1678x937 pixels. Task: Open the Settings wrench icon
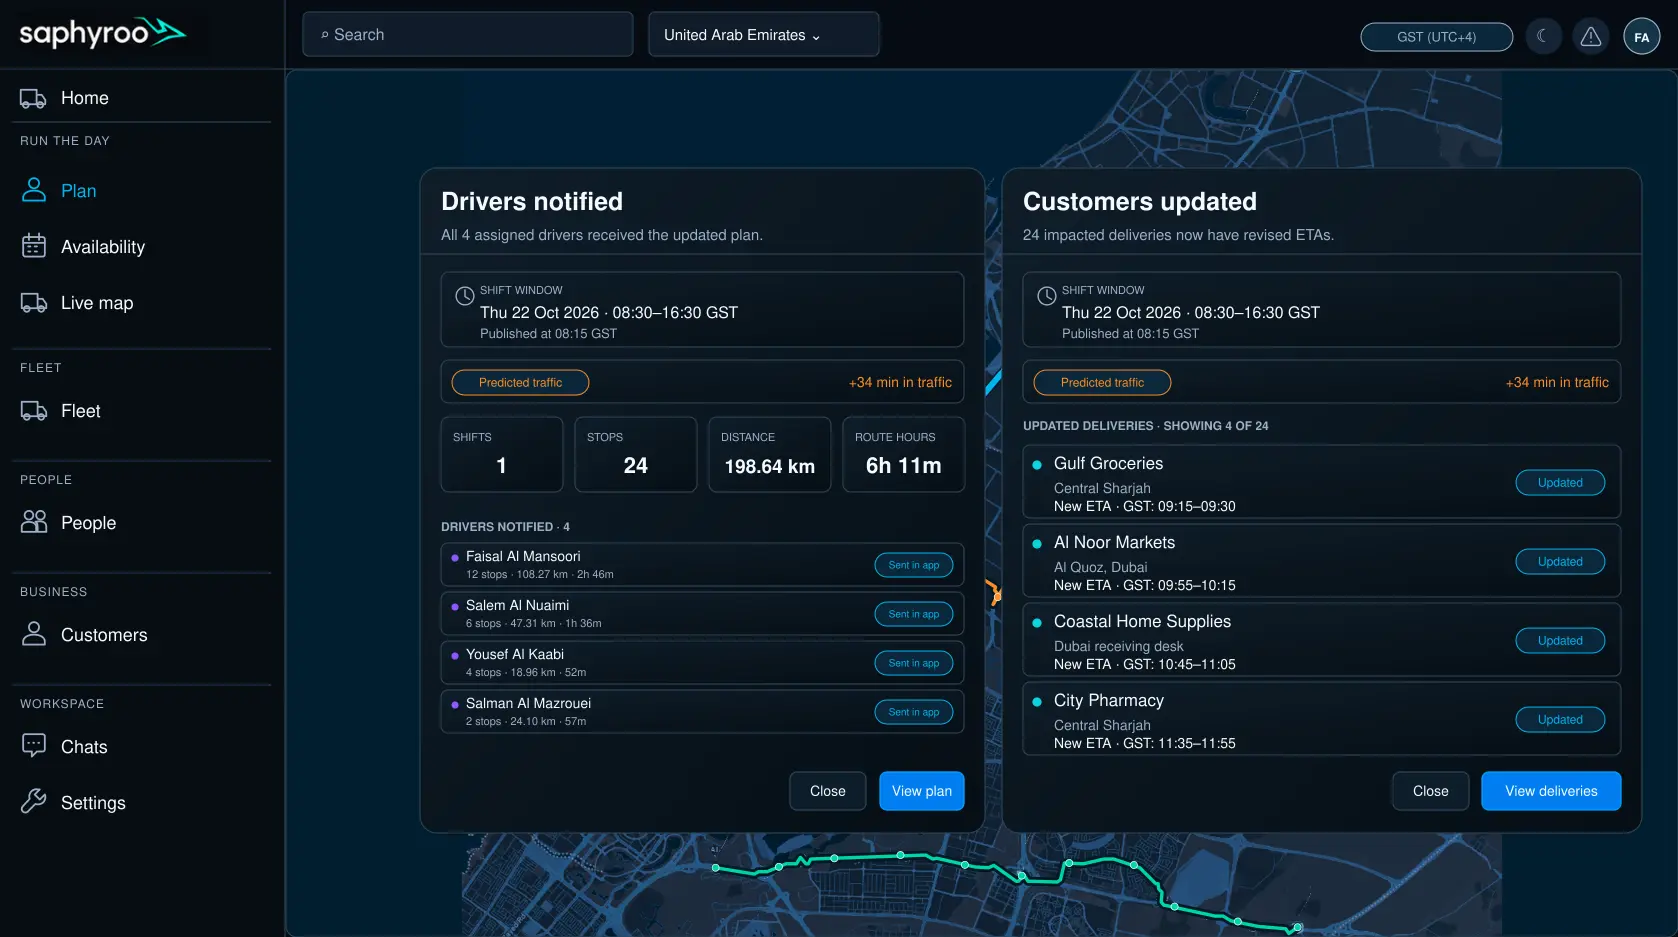coord(34,802)
